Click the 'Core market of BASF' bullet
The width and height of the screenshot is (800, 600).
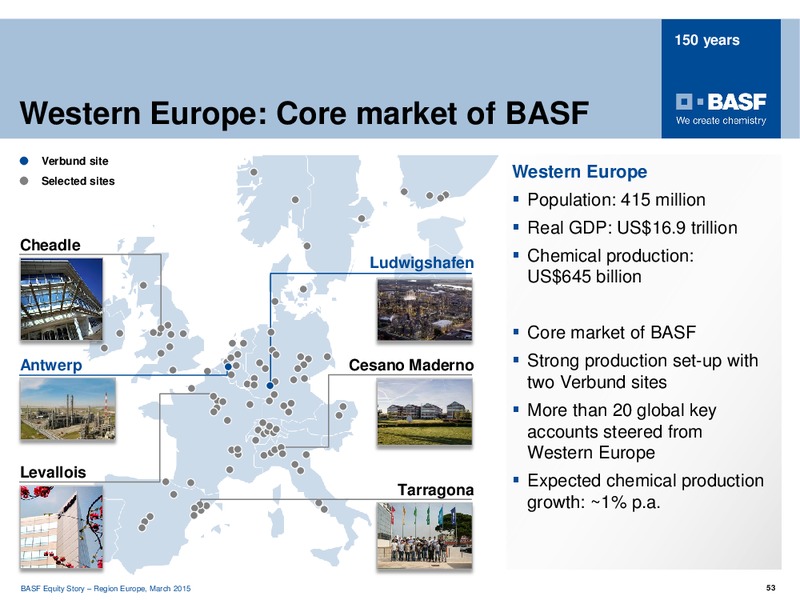(x=611, y=333)
